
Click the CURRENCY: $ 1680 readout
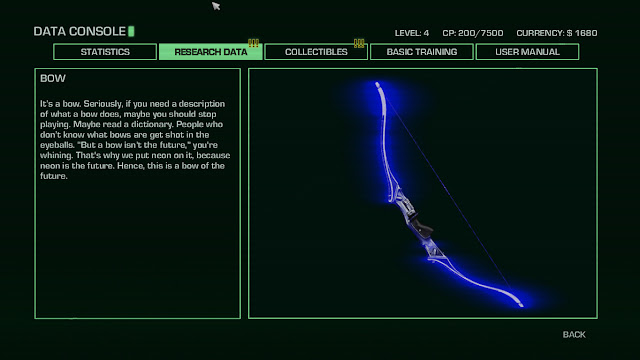tap(557, 33)
